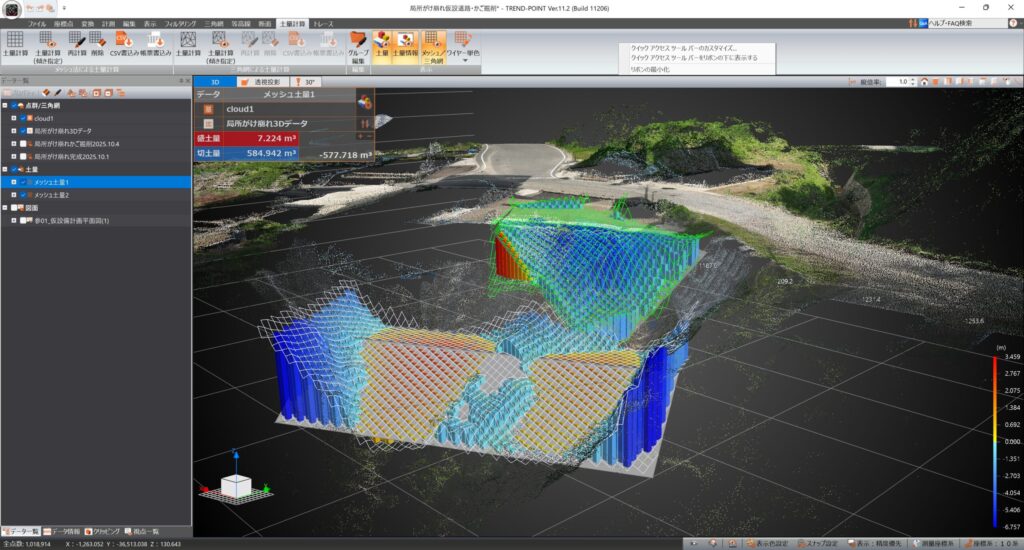Image resolution: width=1024 pixels, height=550 pixels.
Task: Click the 土量情報 display icon
Action: (x=406, y=41)
